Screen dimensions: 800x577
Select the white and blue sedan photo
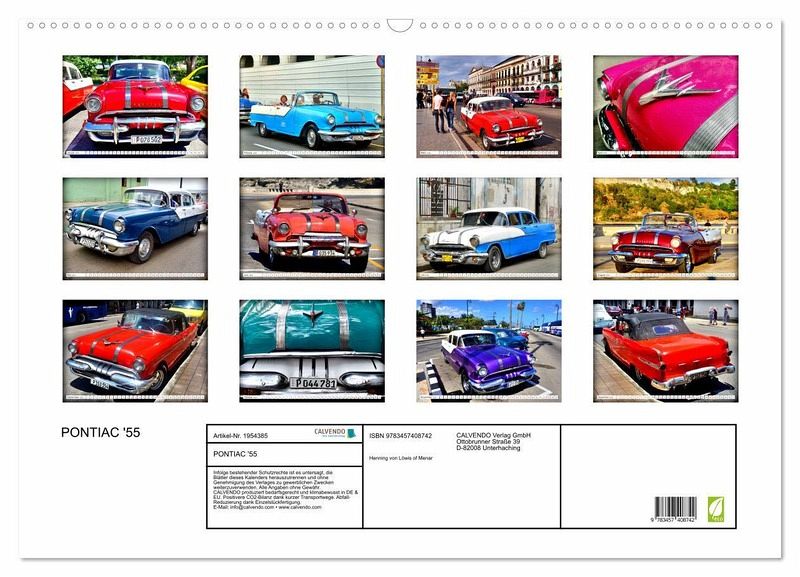pyautogui.click(x=489, y=229)
